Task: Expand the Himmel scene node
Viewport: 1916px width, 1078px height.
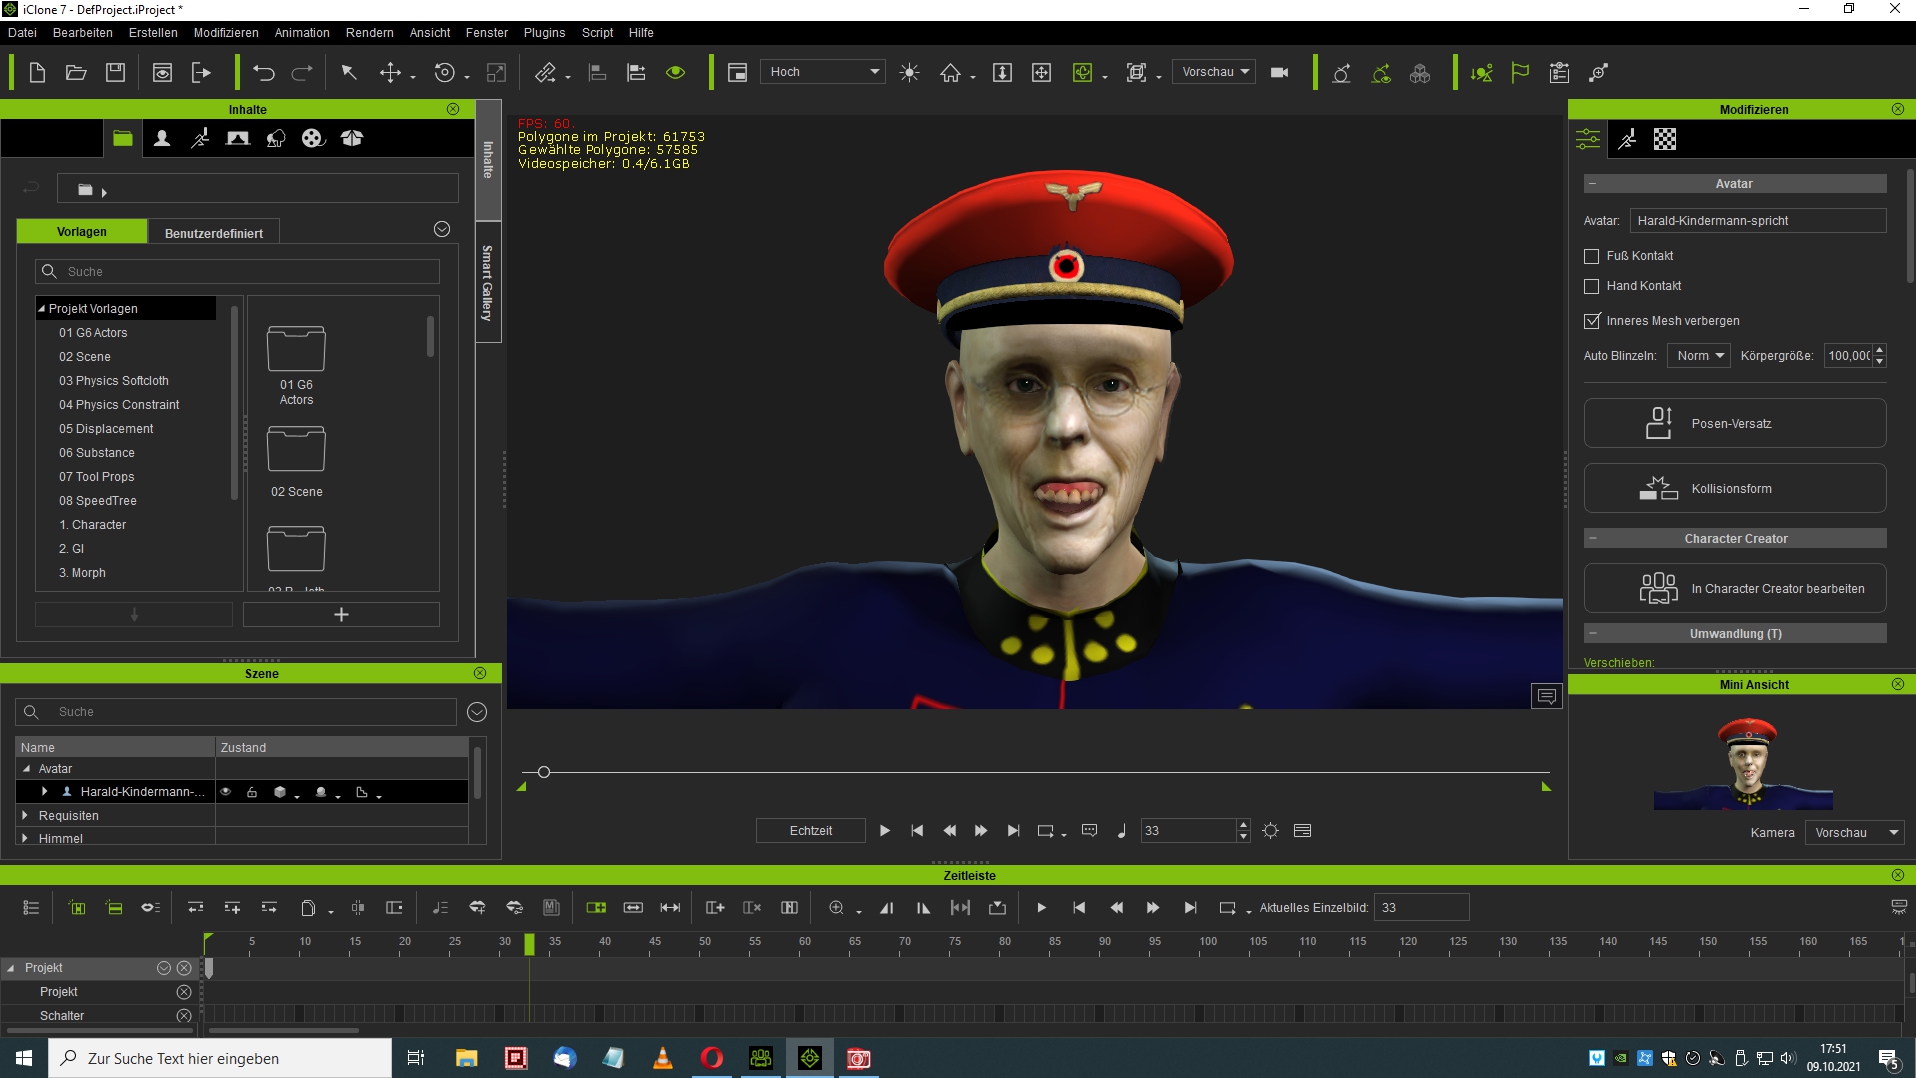Action: [x=25, y=838]
